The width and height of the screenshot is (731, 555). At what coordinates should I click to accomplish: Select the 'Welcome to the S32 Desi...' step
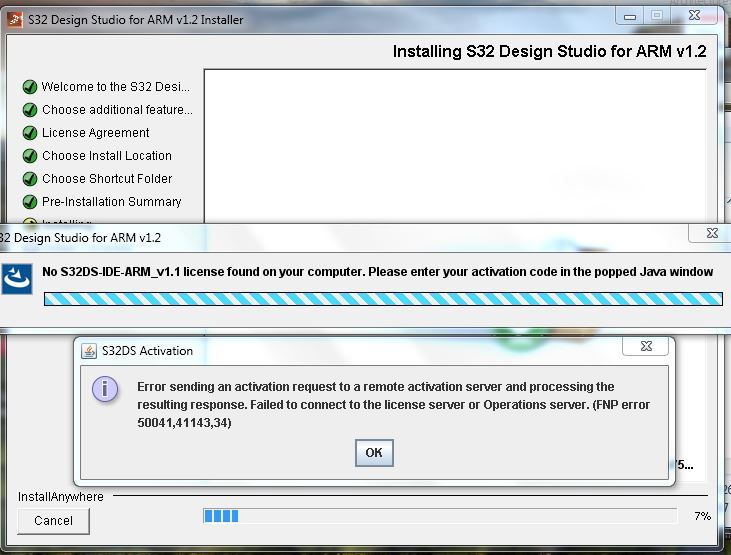tap(116, 87)
